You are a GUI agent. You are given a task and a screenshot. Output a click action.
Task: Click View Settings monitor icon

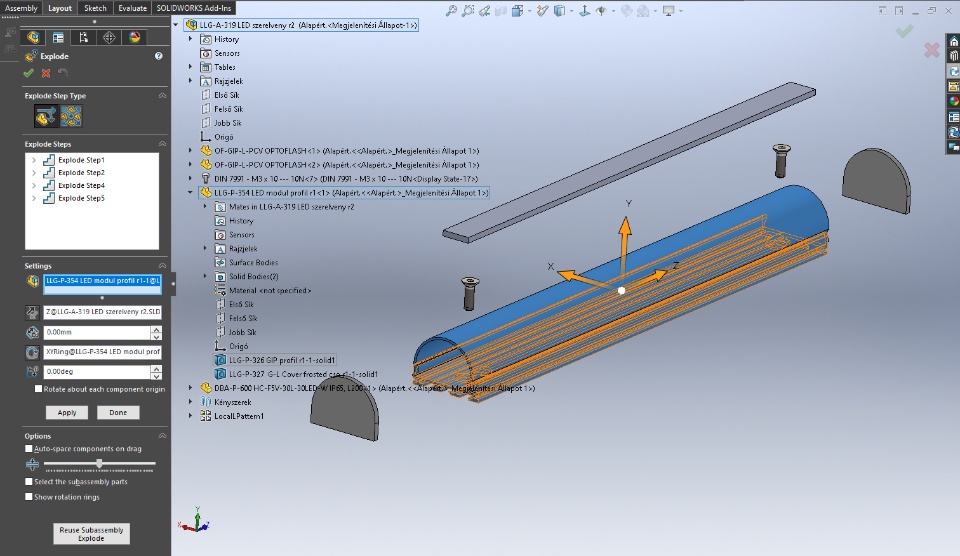click(x=668, y=10)
